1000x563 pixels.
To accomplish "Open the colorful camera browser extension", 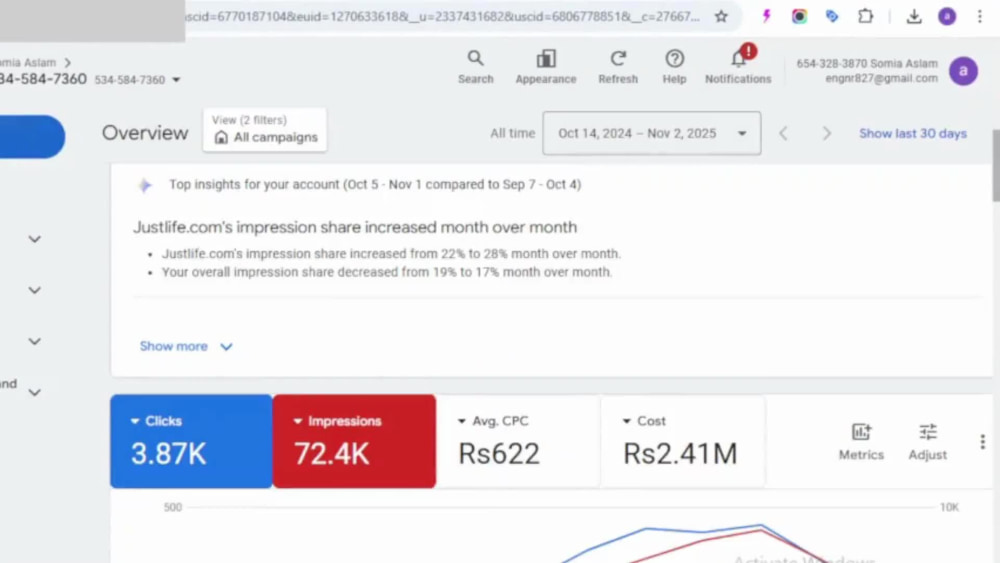I will (798, 17).
